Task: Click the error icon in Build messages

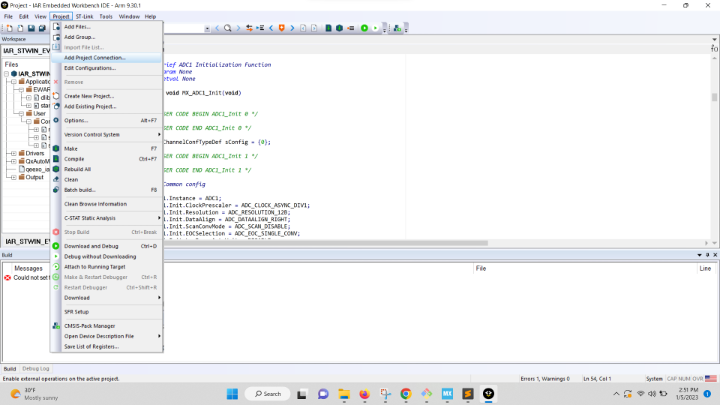Action: tap(7, 278)
